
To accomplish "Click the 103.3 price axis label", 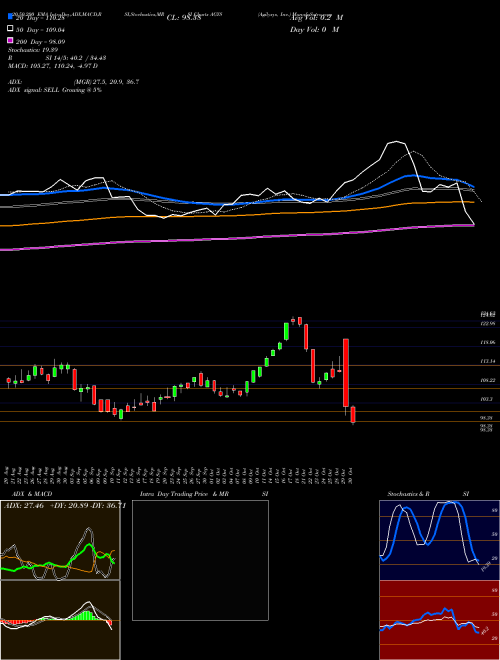I will pos(487,399).
